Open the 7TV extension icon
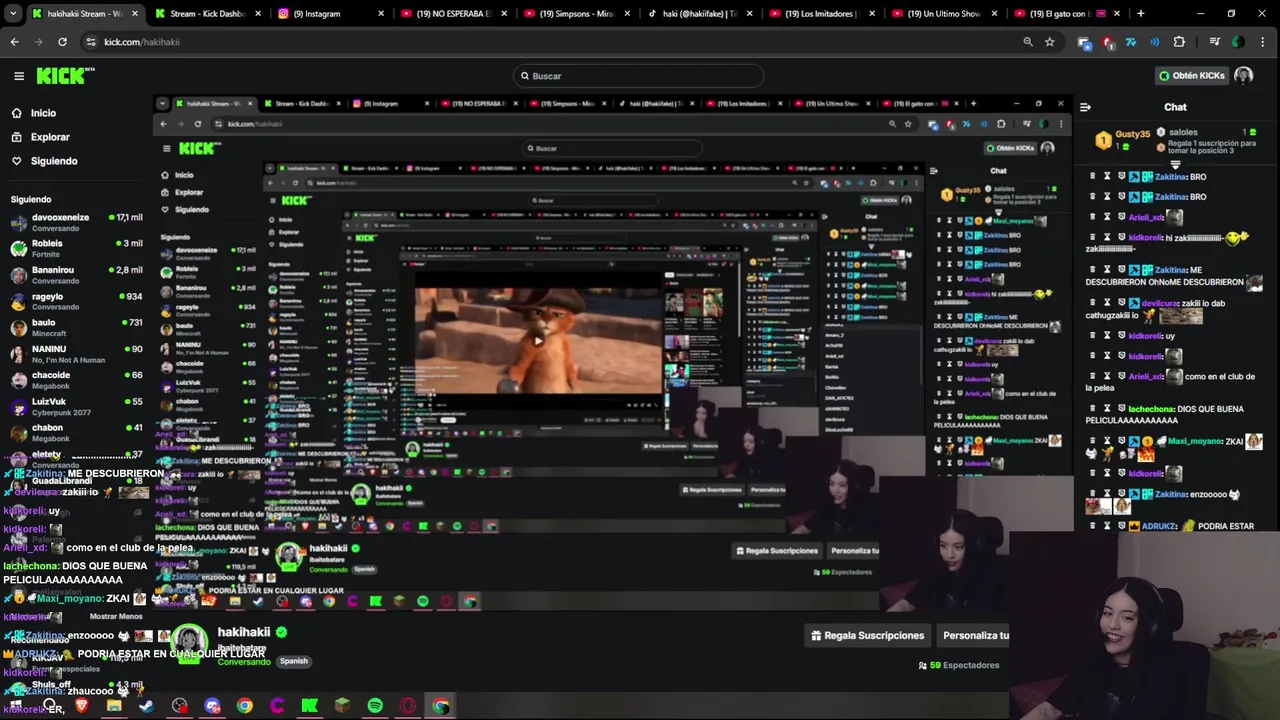Image resolution: width=1280 pixels, height=720 pixels. pos(1131,42)
